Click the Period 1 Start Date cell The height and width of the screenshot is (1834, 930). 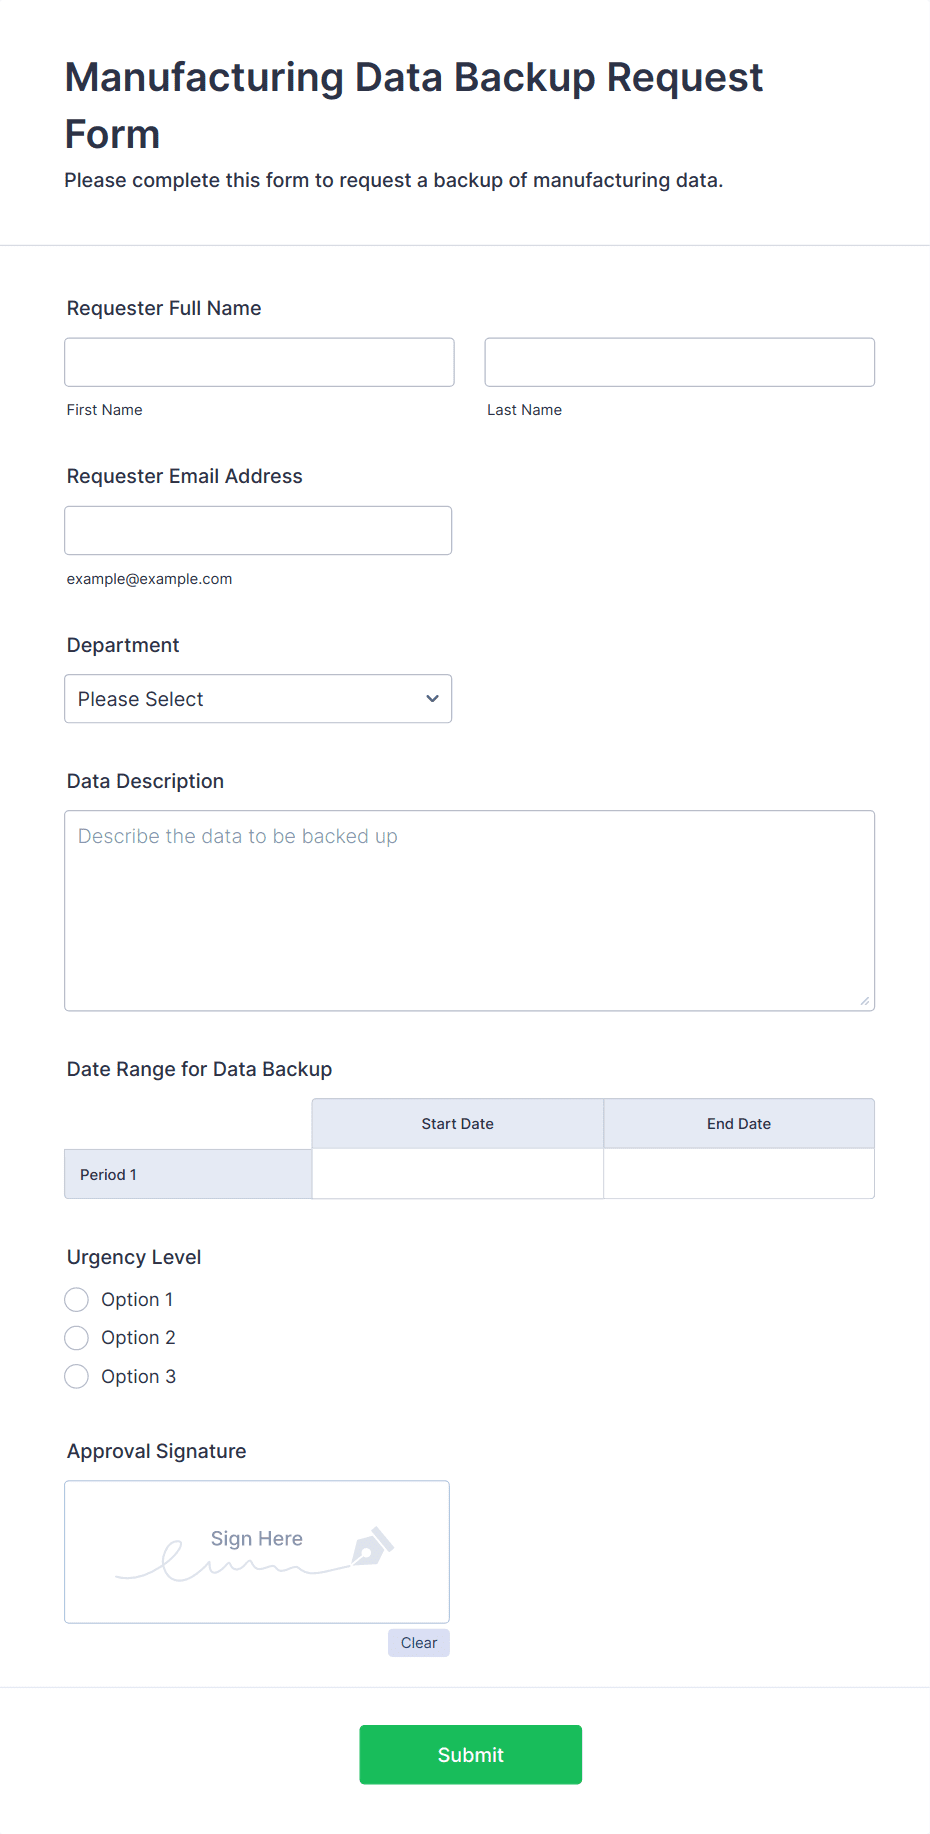(x=458, y=1174)
